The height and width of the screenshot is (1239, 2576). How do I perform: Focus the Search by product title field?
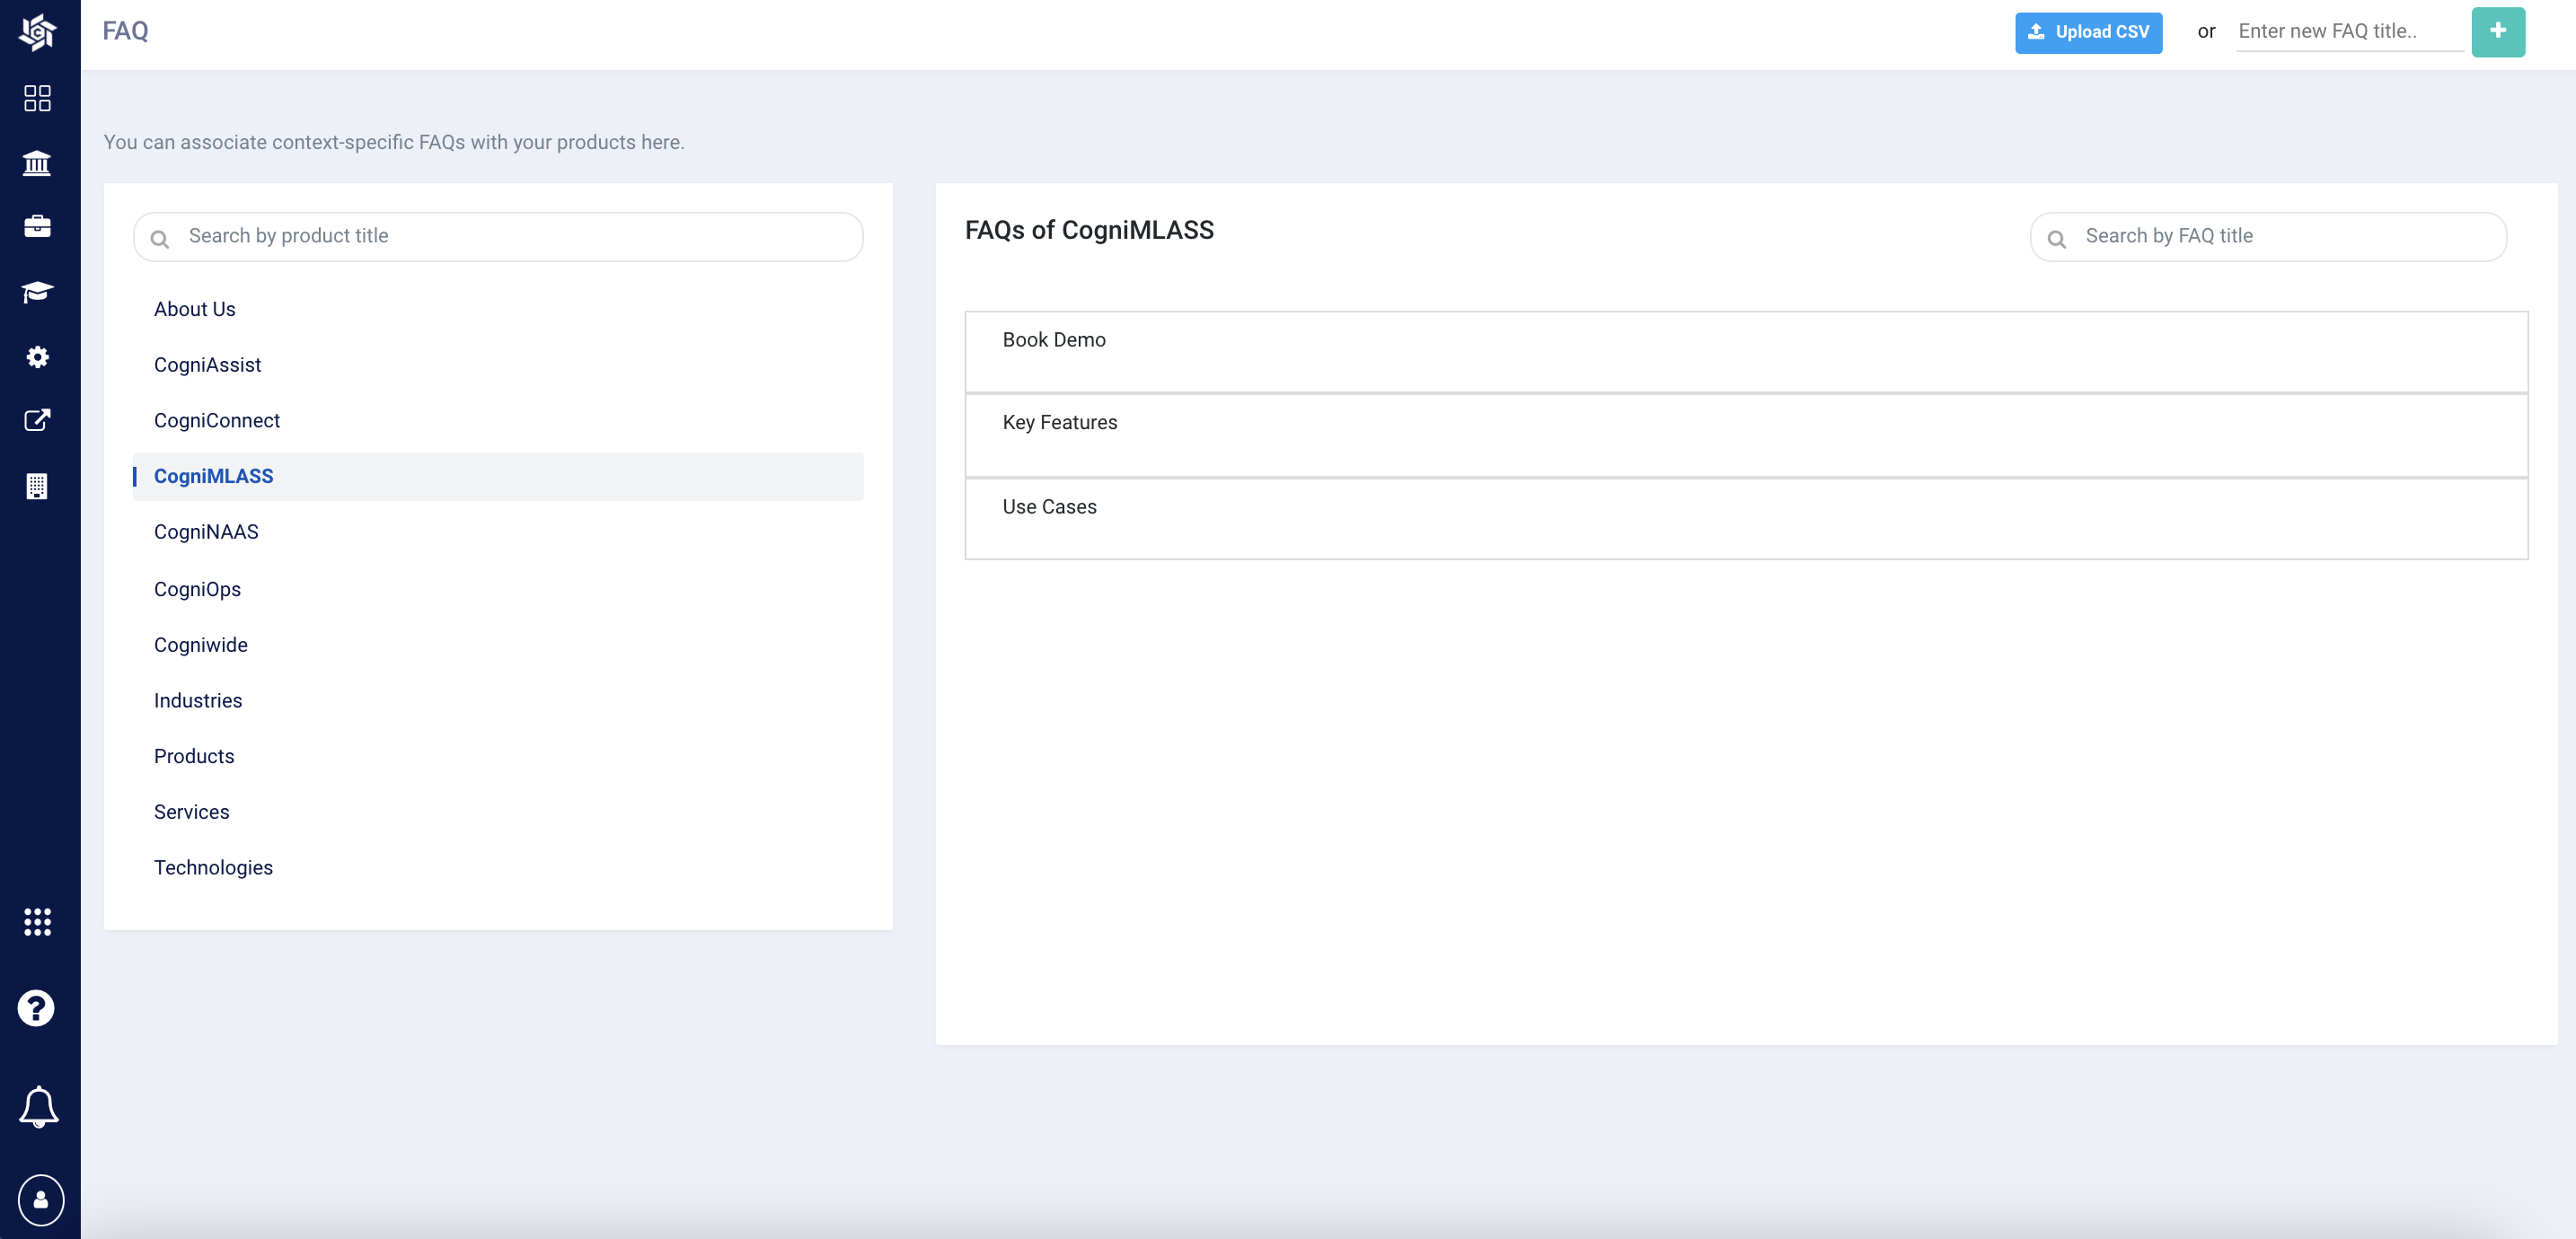click(510, 236)
